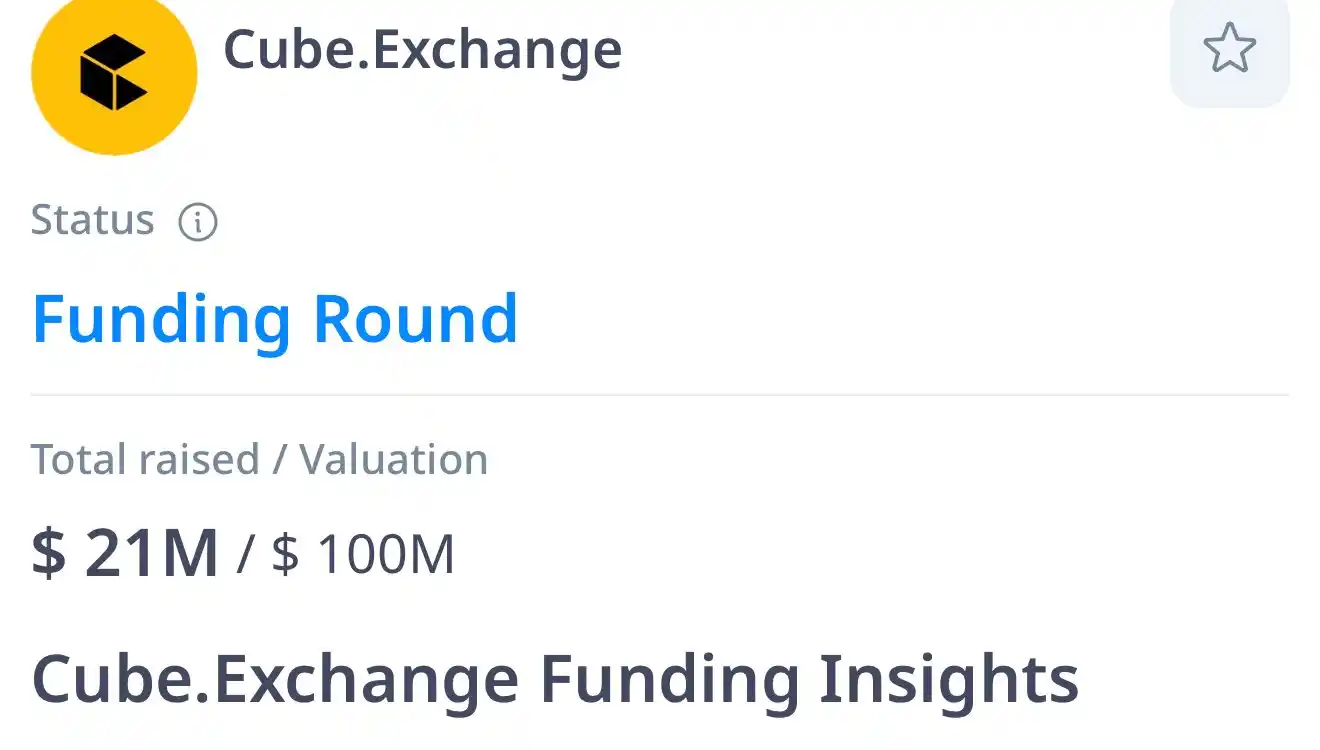Screen dimensions: 1320x750
Task: Click the circled i information icon
Action: coord(197,221)
